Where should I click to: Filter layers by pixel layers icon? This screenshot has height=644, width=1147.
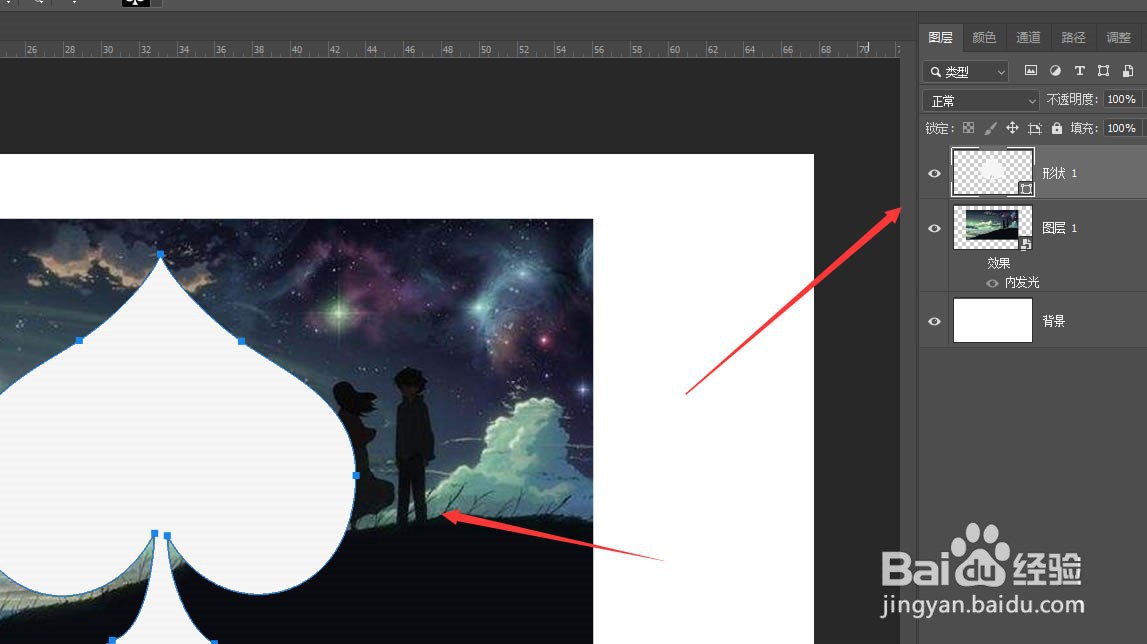point(1031,70)
